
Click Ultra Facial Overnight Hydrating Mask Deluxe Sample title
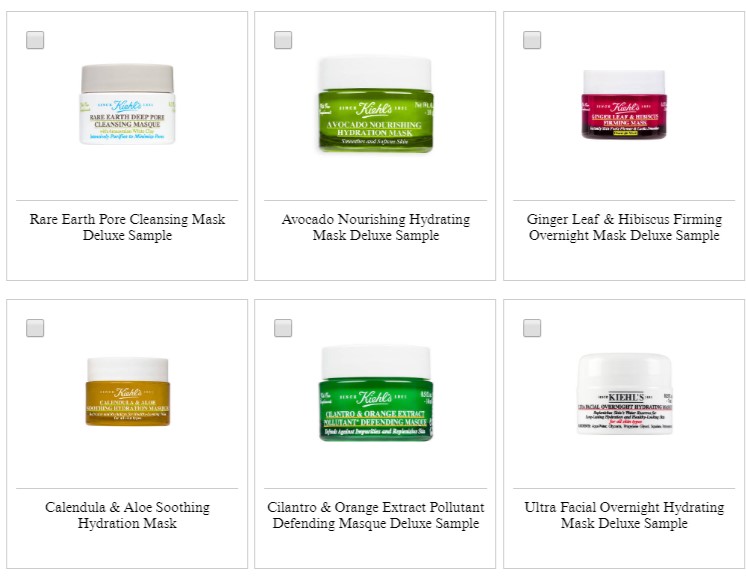[624, 515]
